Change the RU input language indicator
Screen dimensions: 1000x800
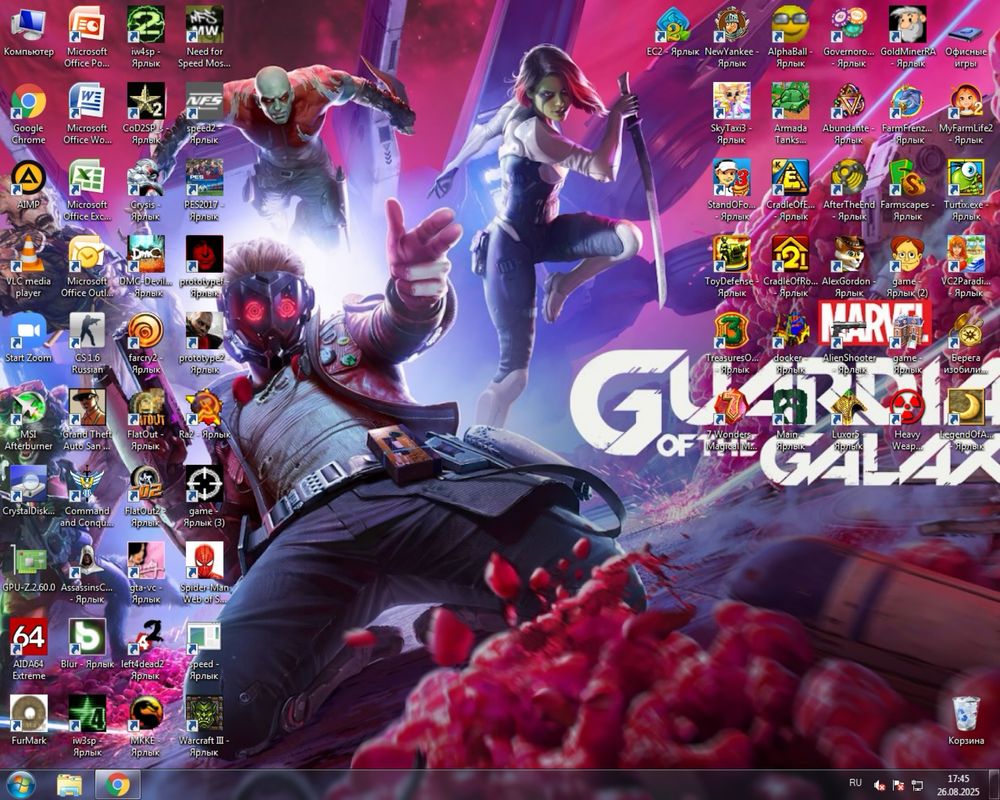(855, 783)
